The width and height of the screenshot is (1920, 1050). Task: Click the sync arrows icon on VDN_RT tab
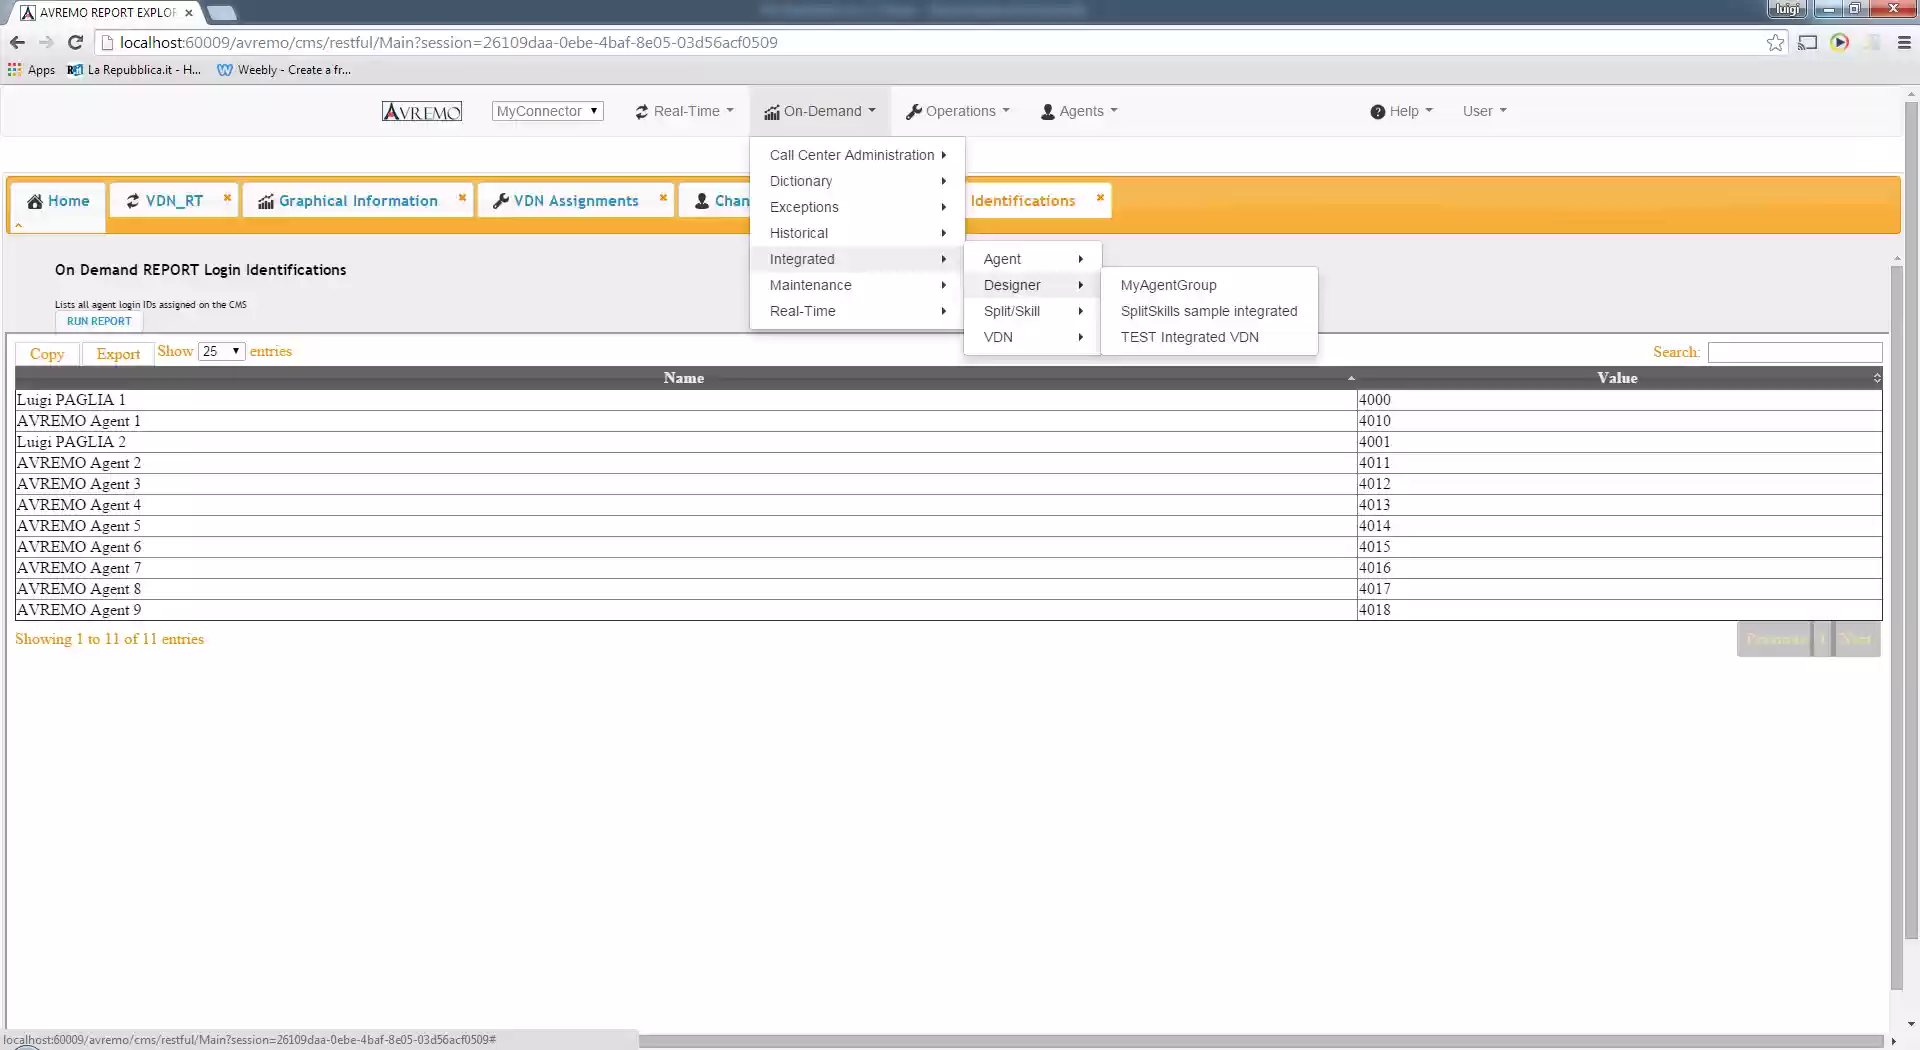click(x=132, y=200)
